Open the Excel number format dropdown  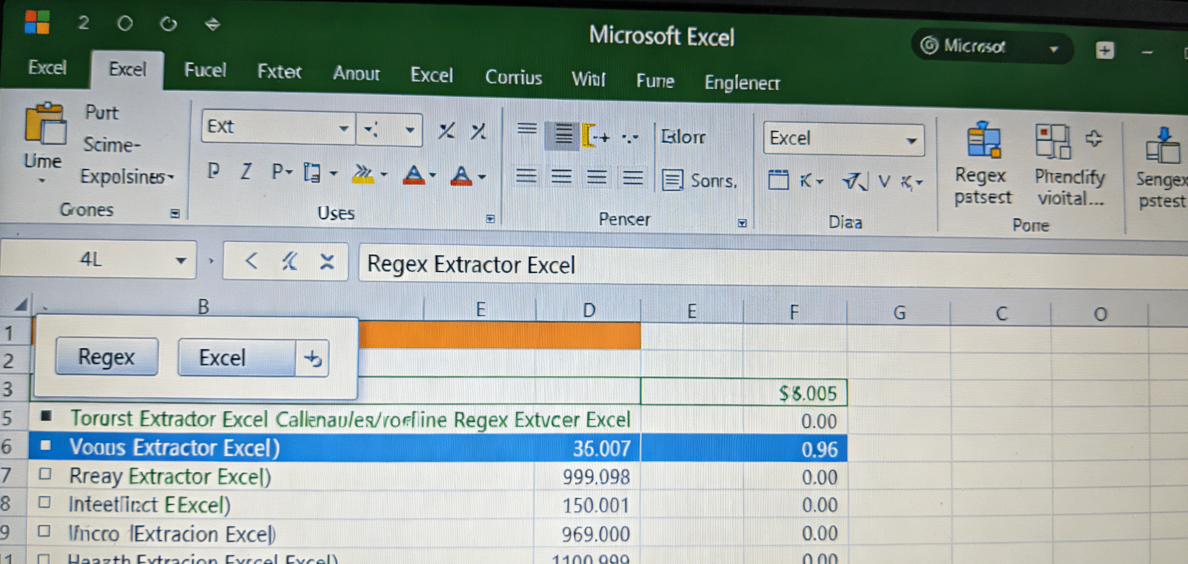point(911,140)
